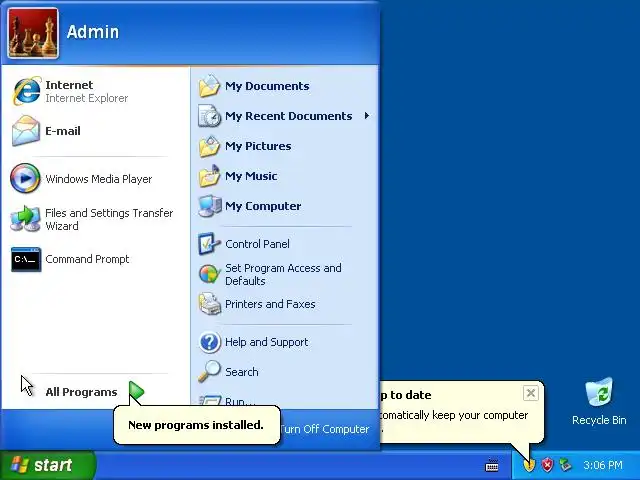
Task: Click the E-mail envelope icon
Action: pyautogui.click(x=26, y=131)
